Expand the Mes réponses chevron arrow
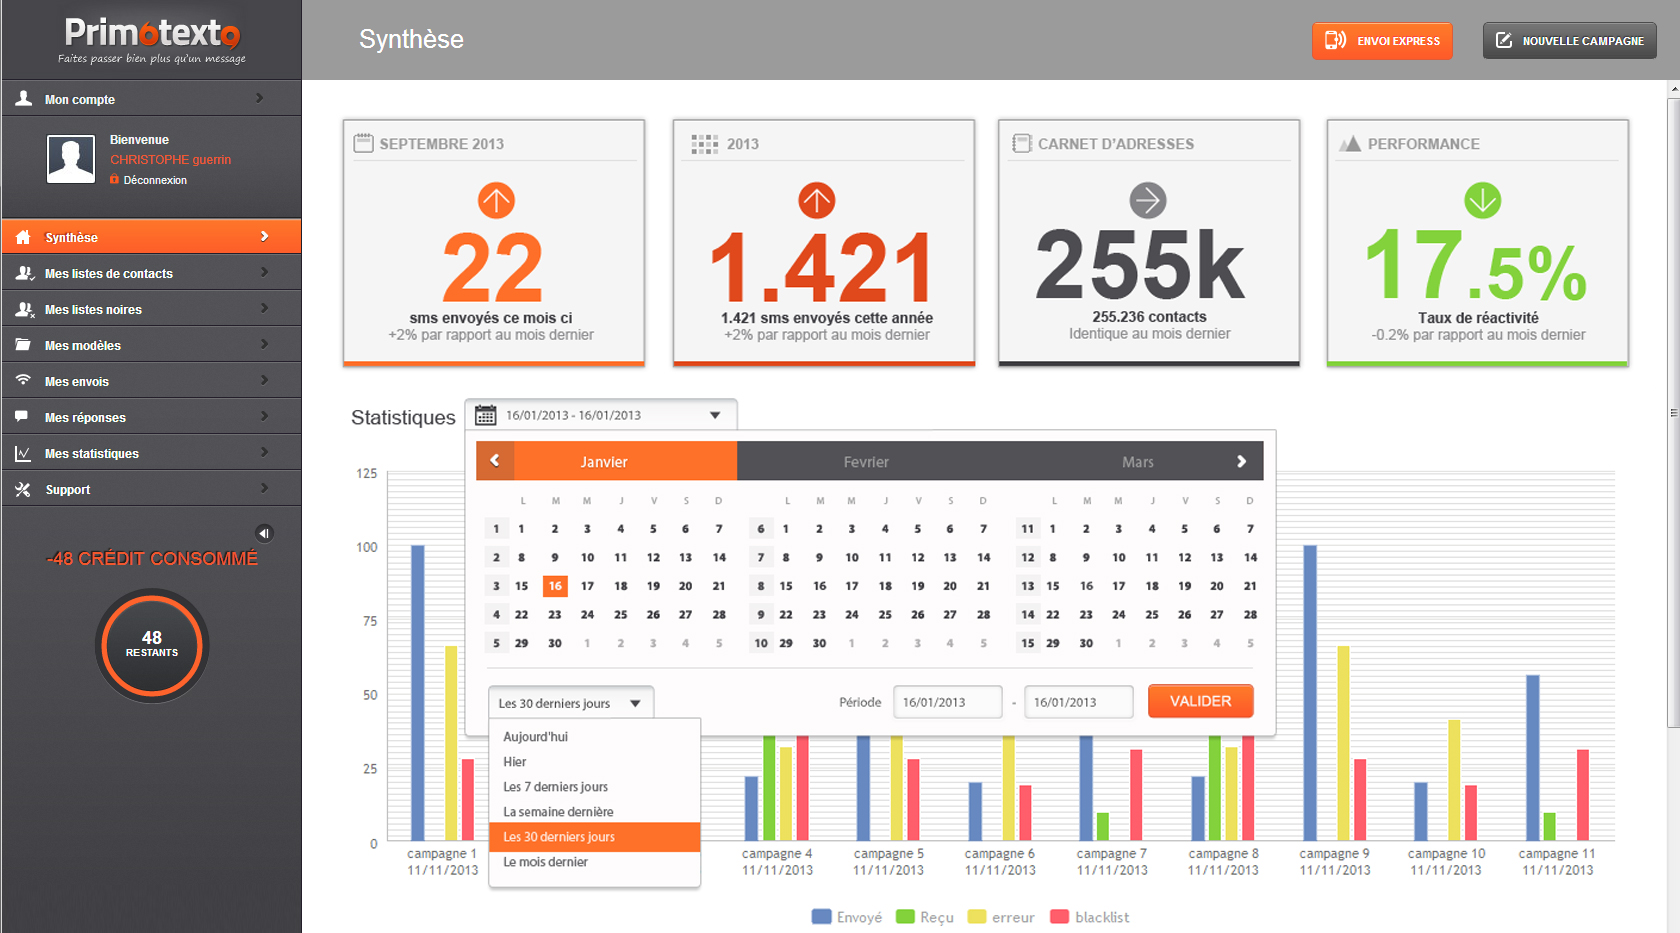The image size is (1680, 933). [x=264, y=416]
